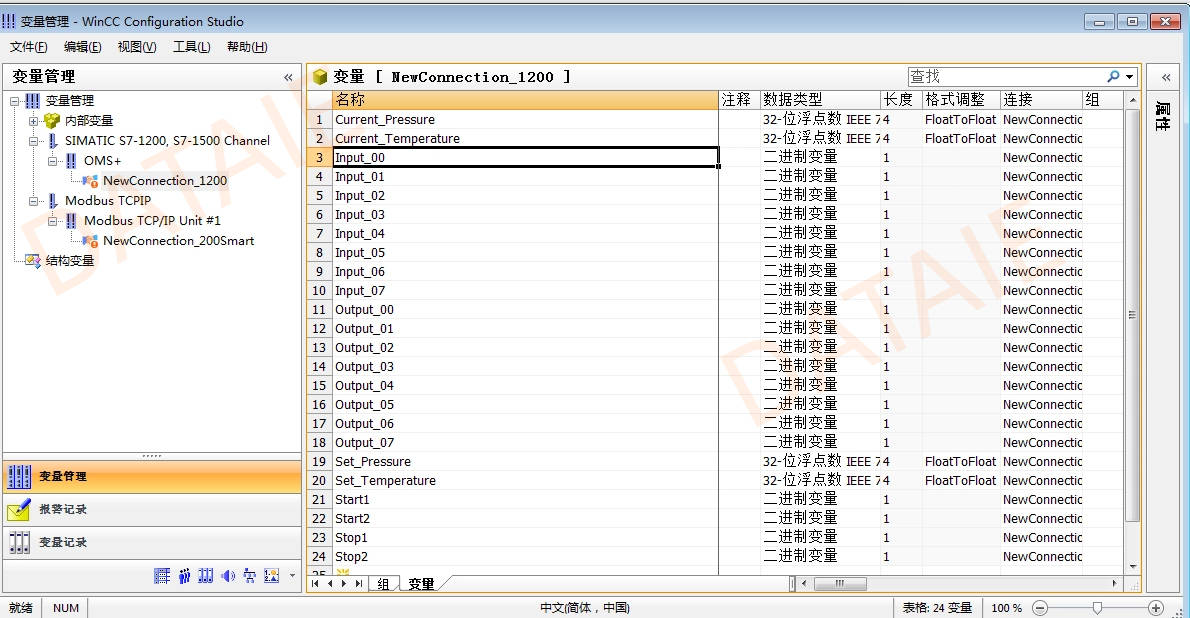Viewport: 1190px width, 618px height.
Task: Open the User Archive icon
Action: coord(206,576)
